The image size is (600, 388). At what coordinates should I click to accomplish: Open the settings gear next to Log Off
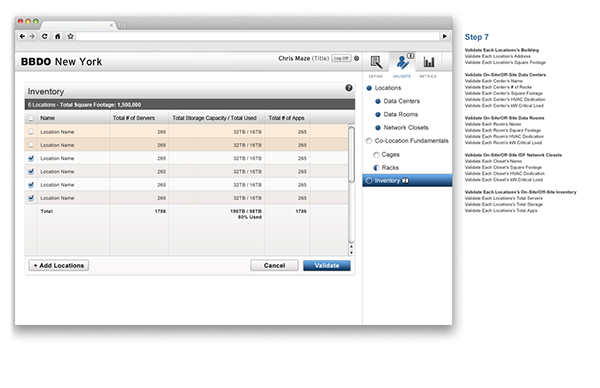click(x=357, y=58)
